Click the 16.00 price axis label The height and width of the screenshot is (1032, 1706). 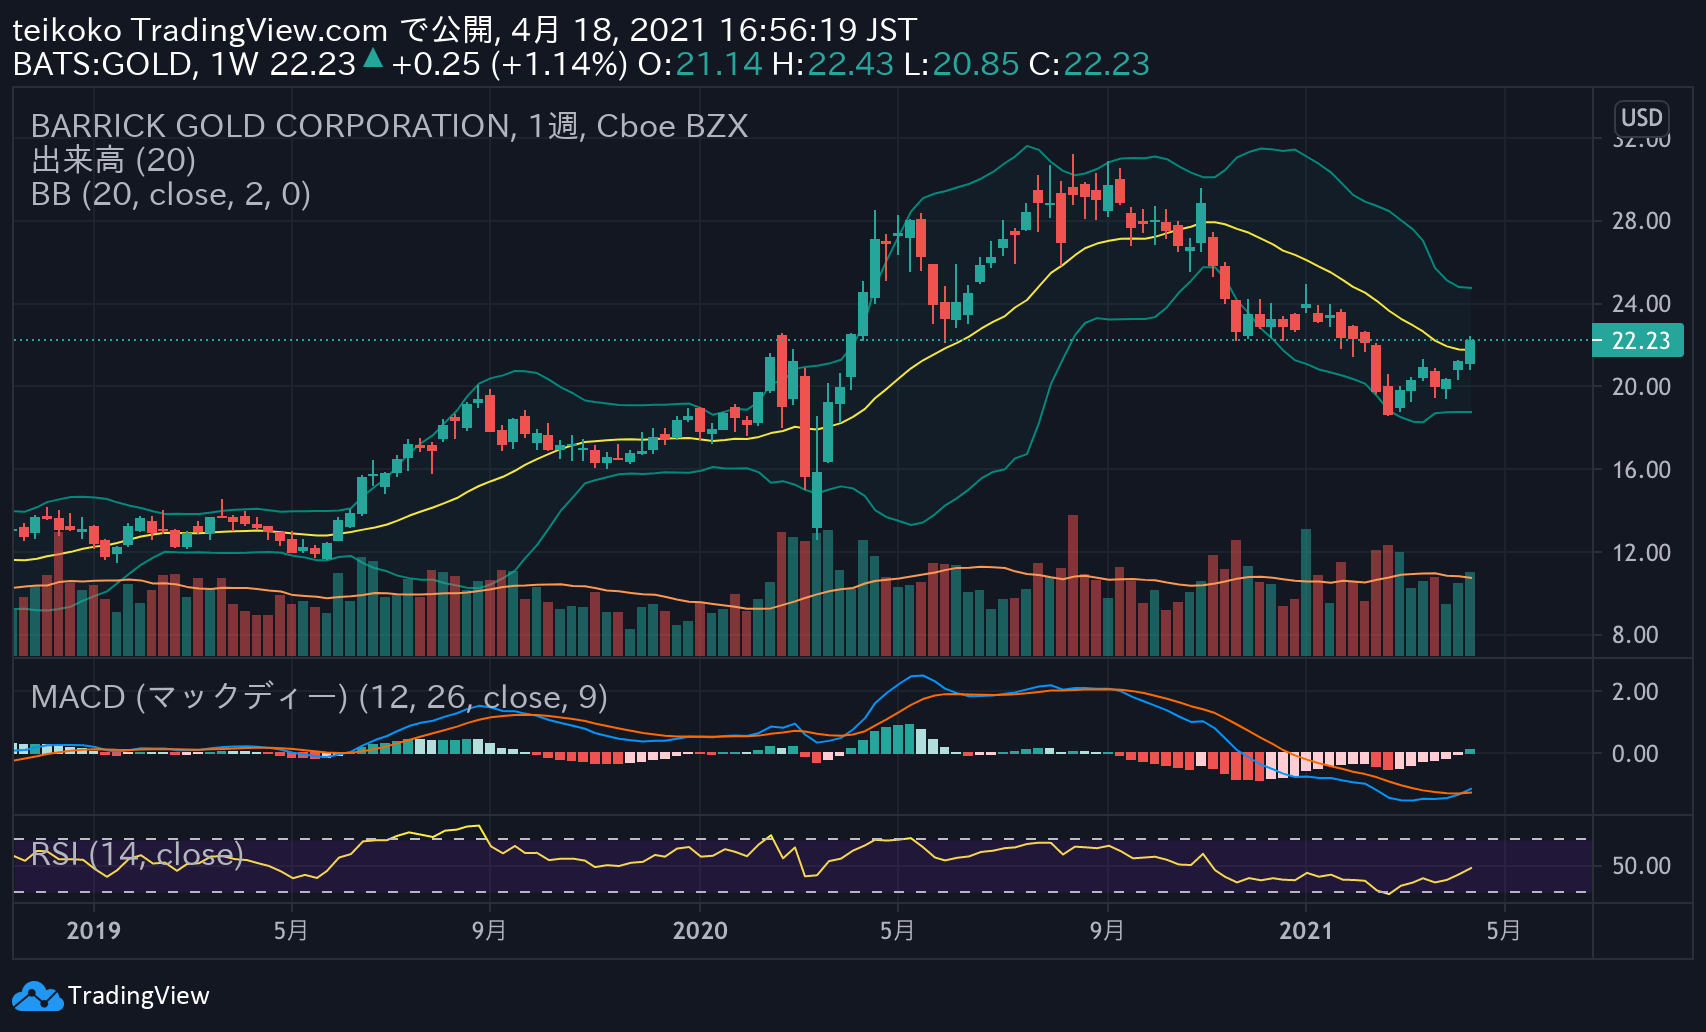pos(1641,470)
